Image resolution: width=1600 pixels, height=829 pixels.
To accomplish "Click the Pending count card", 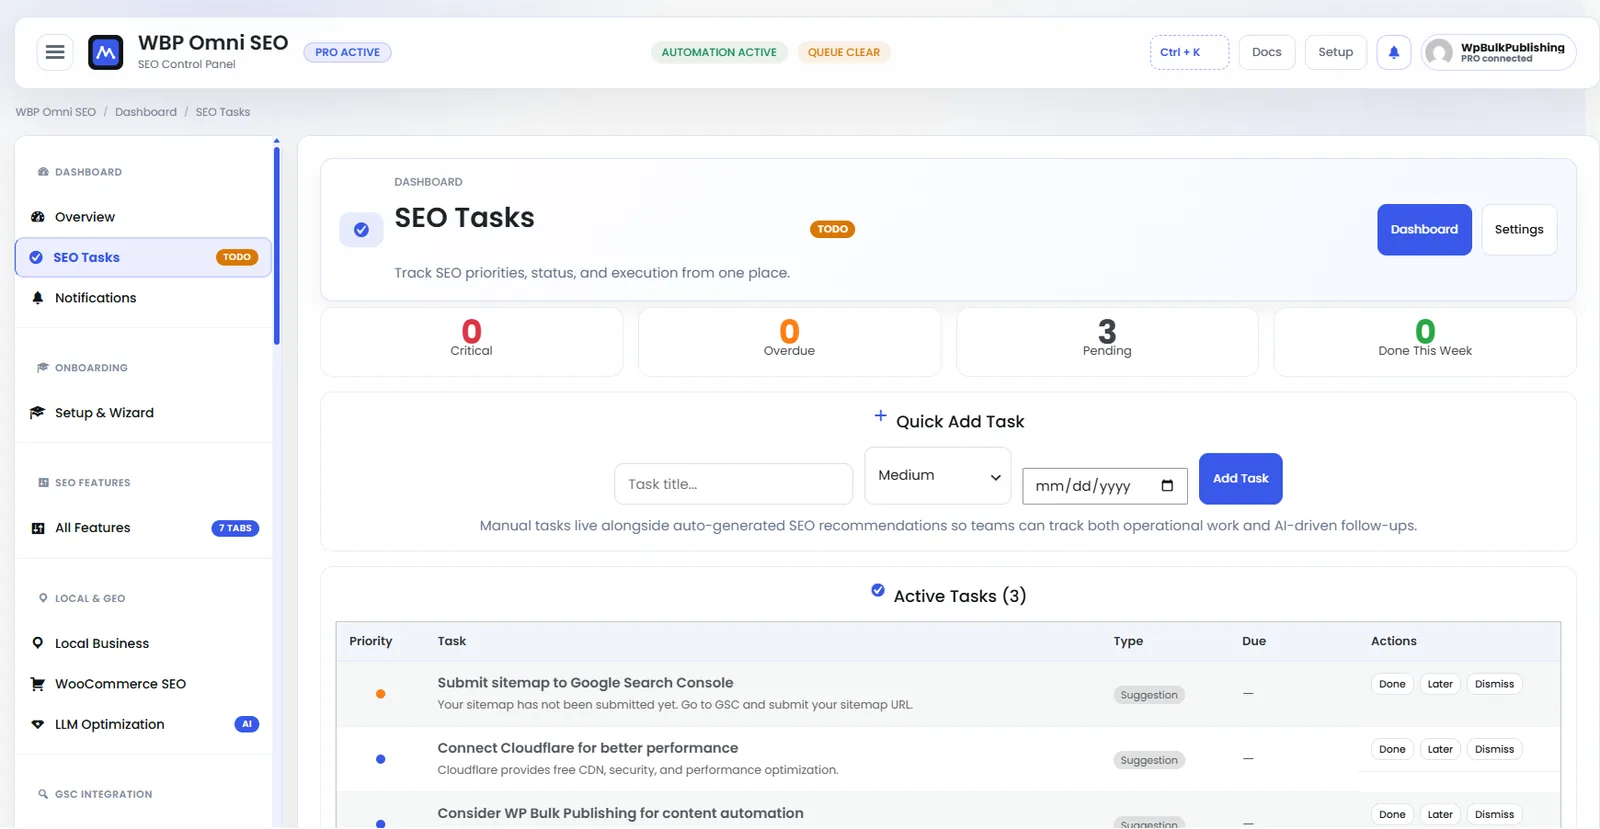I will 1107,341.
